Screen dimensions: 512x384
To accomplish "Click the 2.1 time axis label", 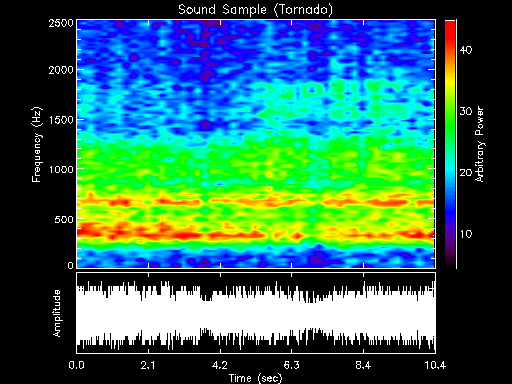I will [x=148, y=365].
